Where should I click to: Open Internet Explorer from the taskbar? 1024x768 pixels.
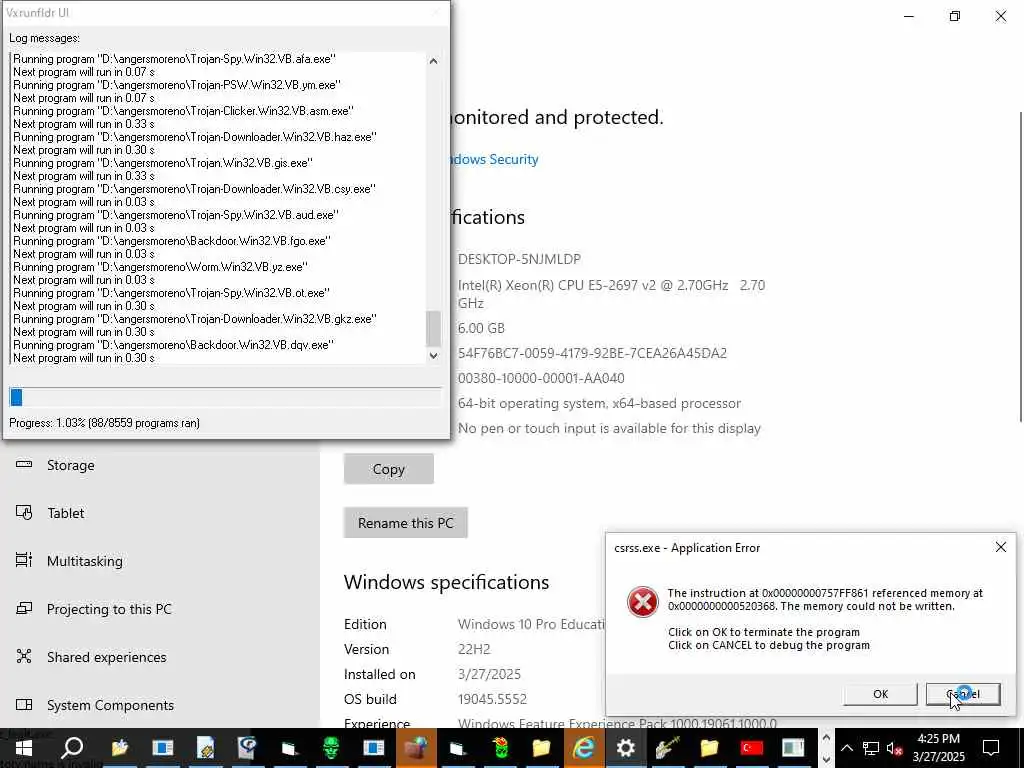pos(583,748)
